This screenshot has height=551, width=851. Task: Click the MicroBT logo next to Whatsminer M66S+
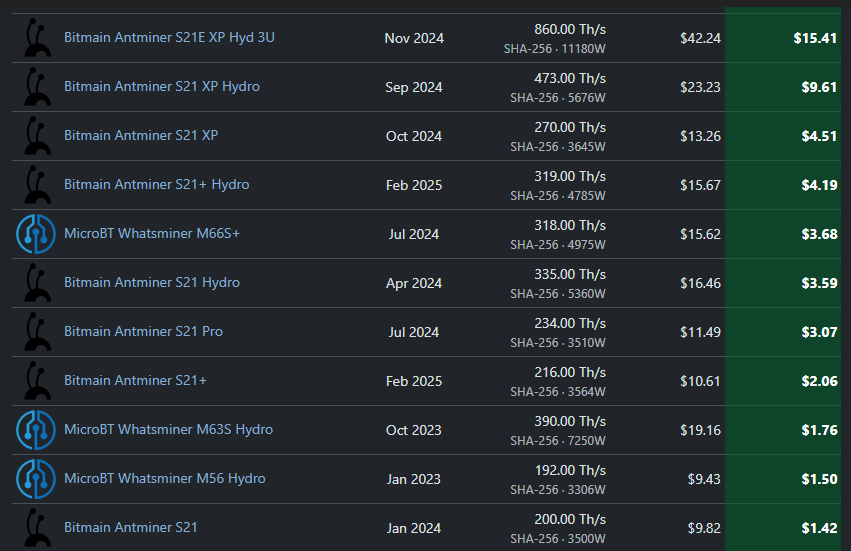point(36,234)
